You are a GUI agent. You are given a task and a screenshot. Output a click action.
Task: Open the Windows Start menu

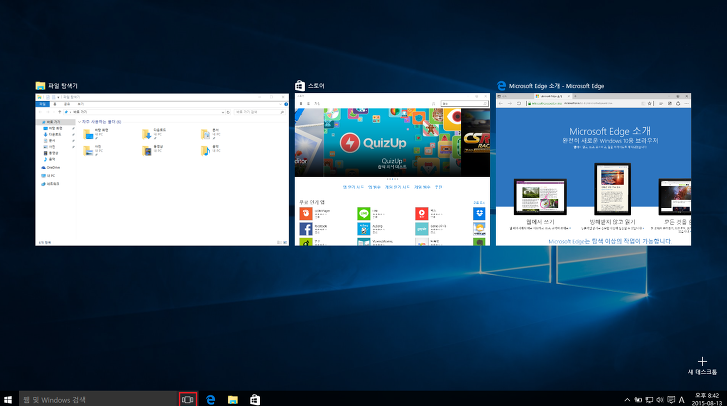[8, 400]
